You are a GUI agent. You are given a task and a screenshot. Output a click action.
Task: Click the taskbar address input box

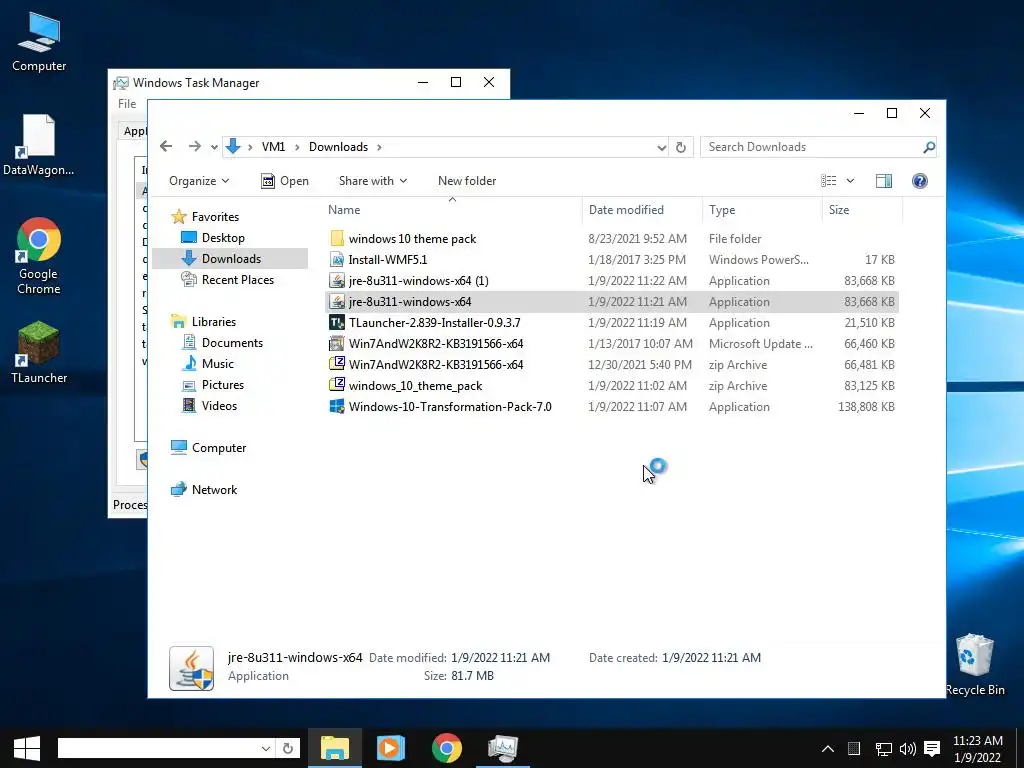point(158,748)
